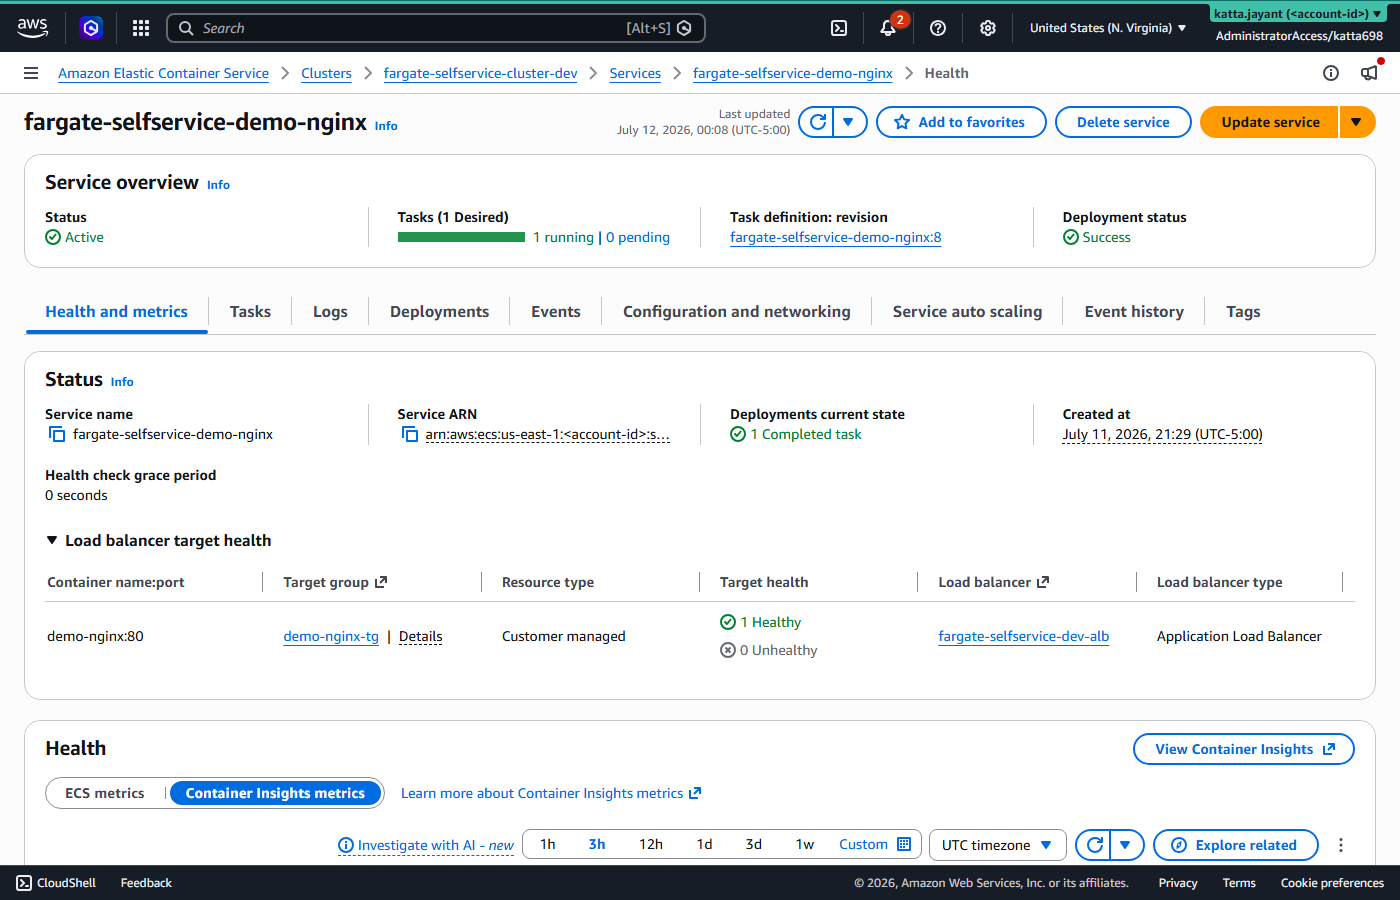Toggle the side navigation hamburger menu

click(31, 73)
